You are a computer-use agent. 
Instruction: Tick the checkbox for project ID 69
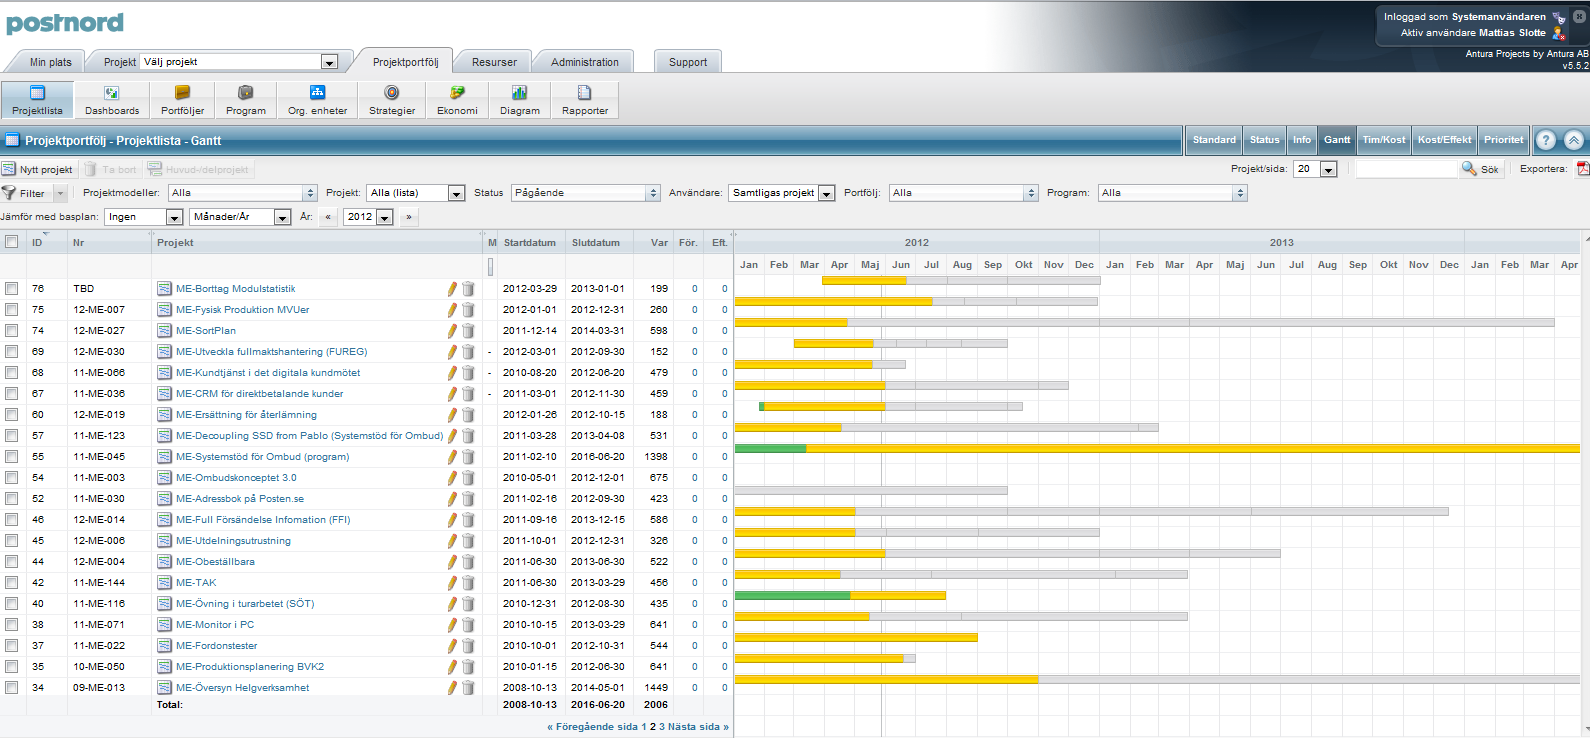12,352
